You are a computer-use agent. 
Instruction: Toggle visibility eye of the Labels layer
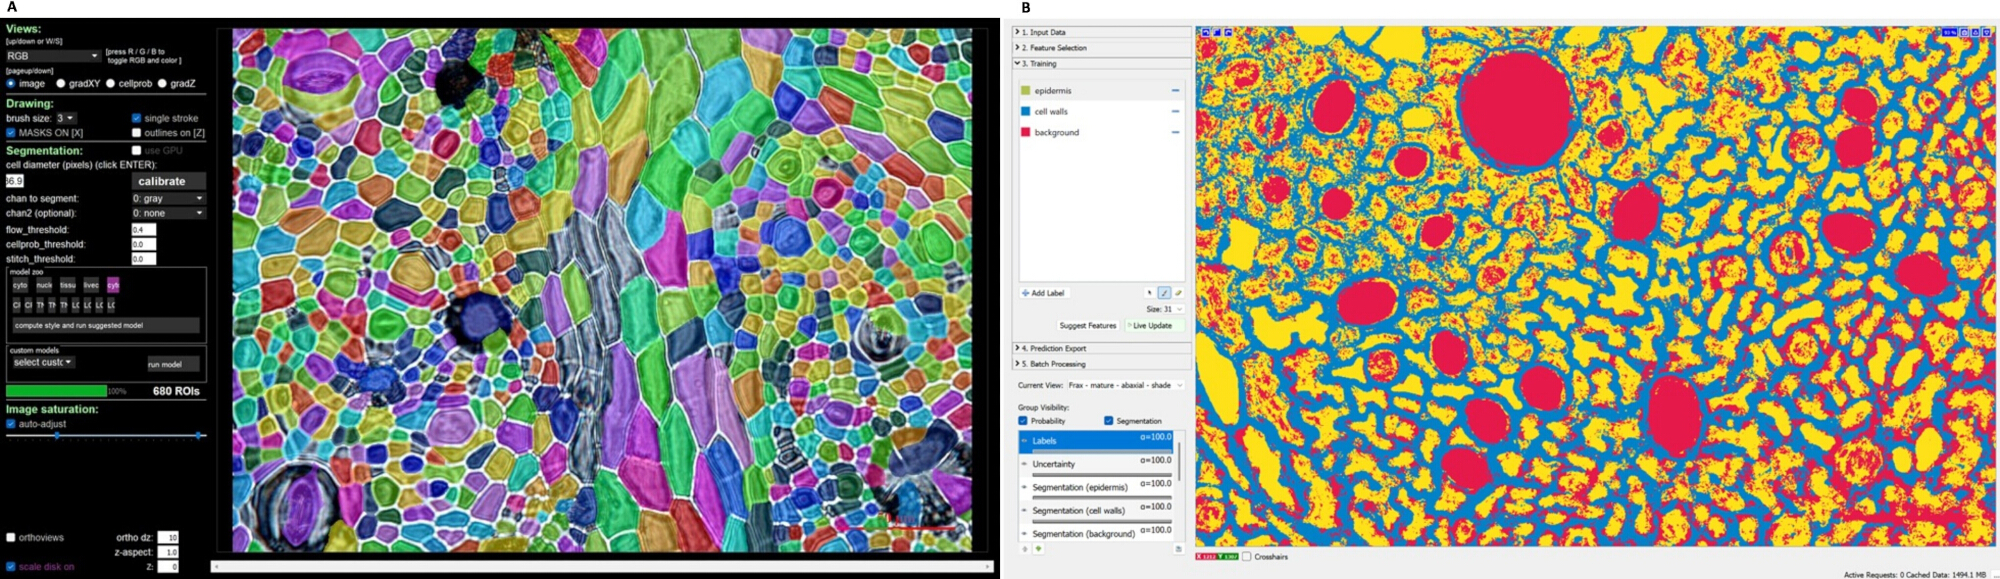pos(1025,441)
